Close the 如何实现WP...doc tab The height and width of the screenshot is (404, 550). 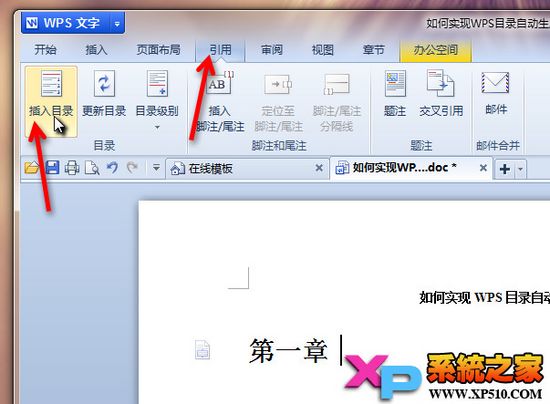pyautogui.click(x=483, y=168)
